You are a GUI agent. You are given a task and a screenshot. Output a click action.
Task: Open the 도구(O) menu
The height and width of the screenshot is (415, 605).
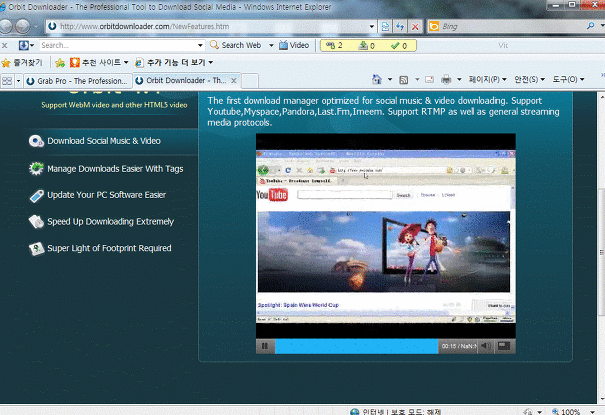click(x=568, y=79)
